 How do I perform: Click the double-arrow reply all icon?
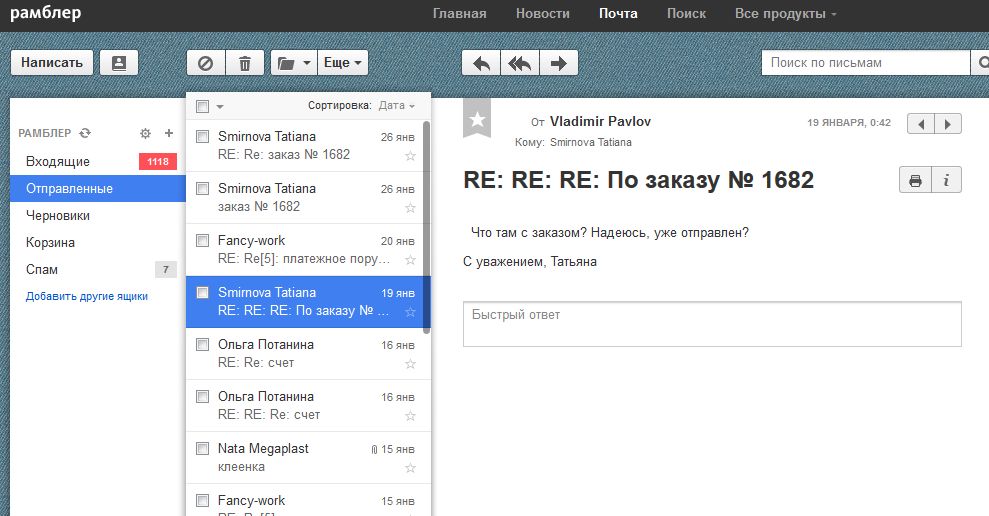click(x=519, y=62)
